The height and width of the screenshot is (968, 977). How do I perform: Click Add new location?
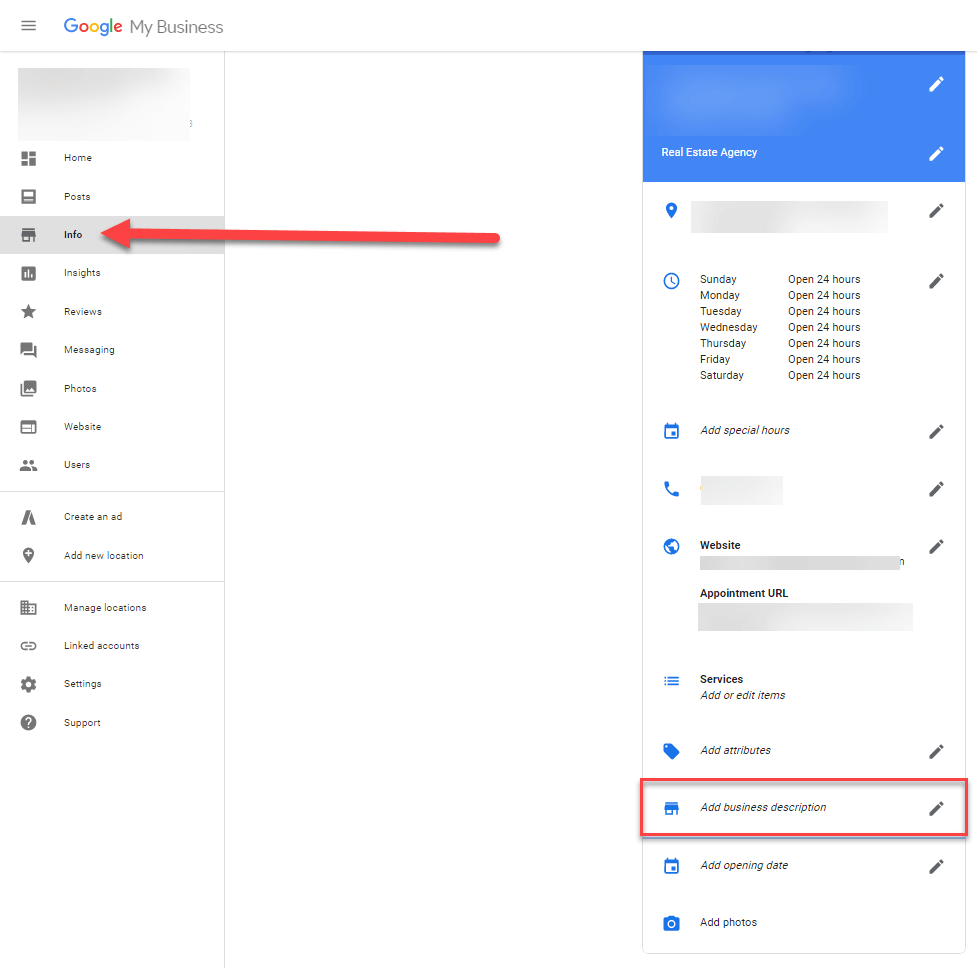point(103,555)
